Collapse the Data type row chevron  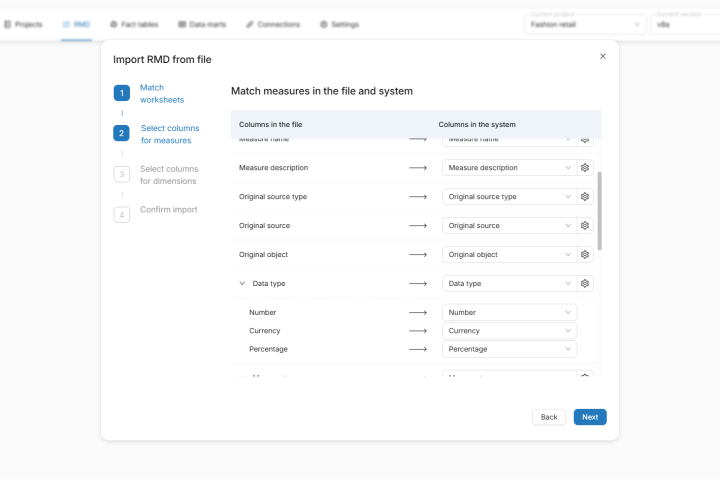[x=242, y=284]
